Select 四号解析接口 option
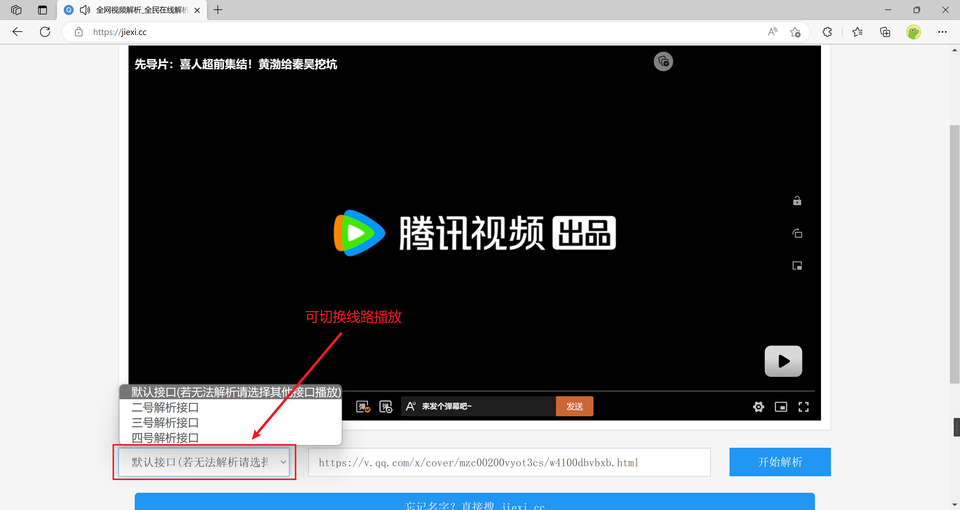This screenshot has width=960, height=510. [x=230, y=438]
